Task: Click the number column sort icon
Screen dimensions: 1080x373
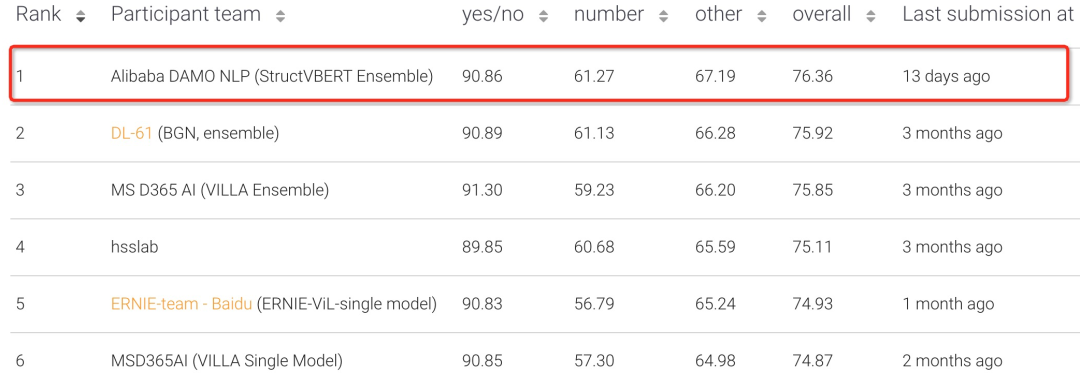Action: pos(663,17)
